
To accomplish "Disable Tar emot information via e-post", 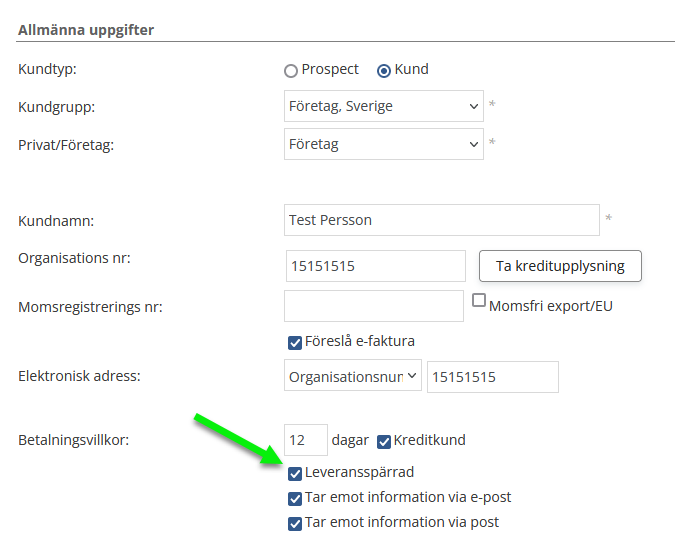I will tap(295, 498).
